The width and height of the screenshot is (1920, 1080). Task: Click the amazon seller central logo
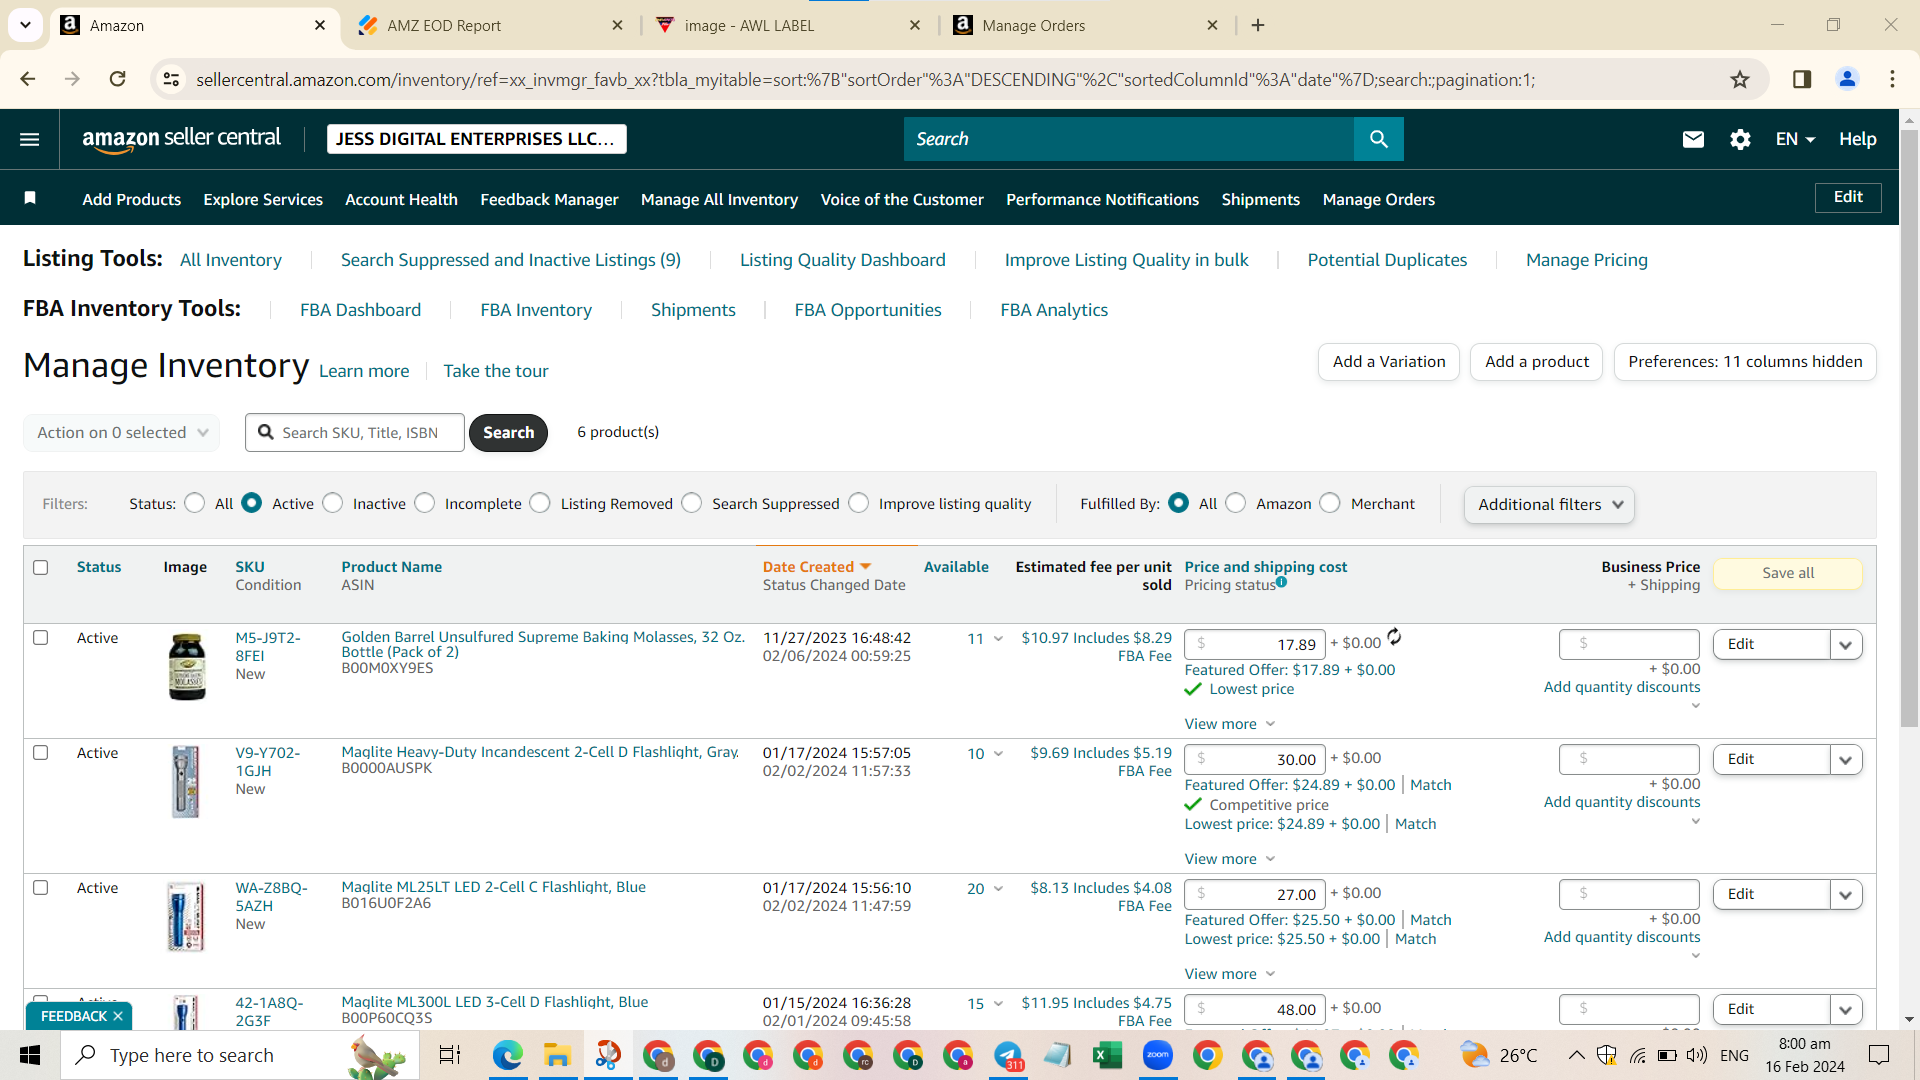tap(181, 139)
